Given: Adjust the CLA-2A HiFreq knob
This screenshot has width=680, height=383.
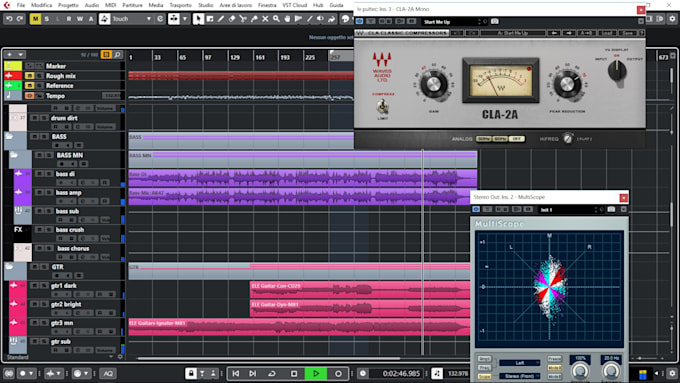Looking at the screenshot, I should click(568, 139).
